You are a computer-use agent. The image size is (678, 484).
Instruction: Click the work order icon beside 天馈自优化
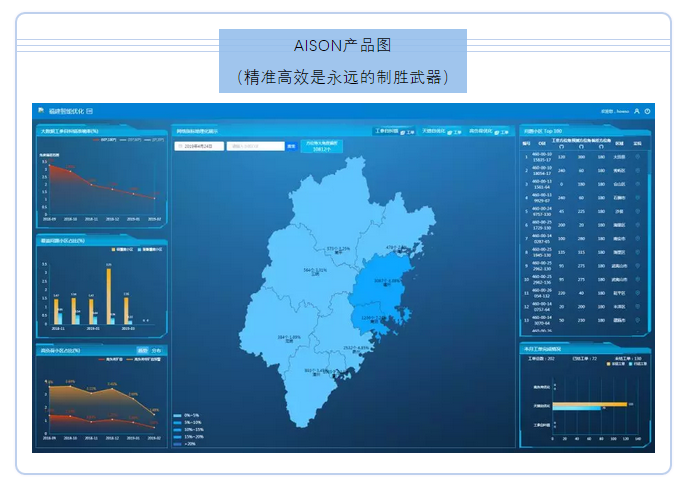pos(453,132)
